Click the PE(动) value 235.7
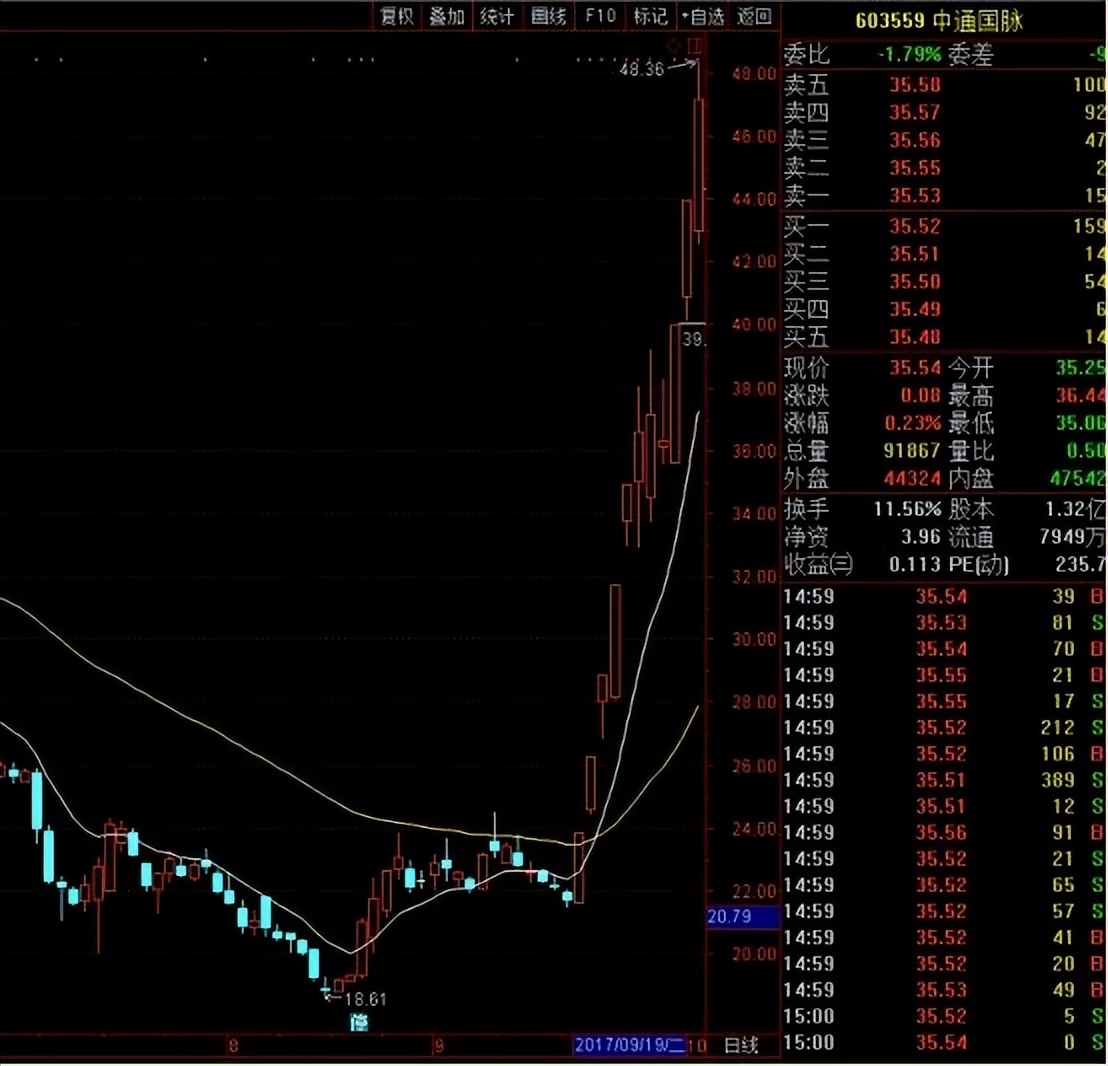1108x1066 pixels. click(1080, 564)
